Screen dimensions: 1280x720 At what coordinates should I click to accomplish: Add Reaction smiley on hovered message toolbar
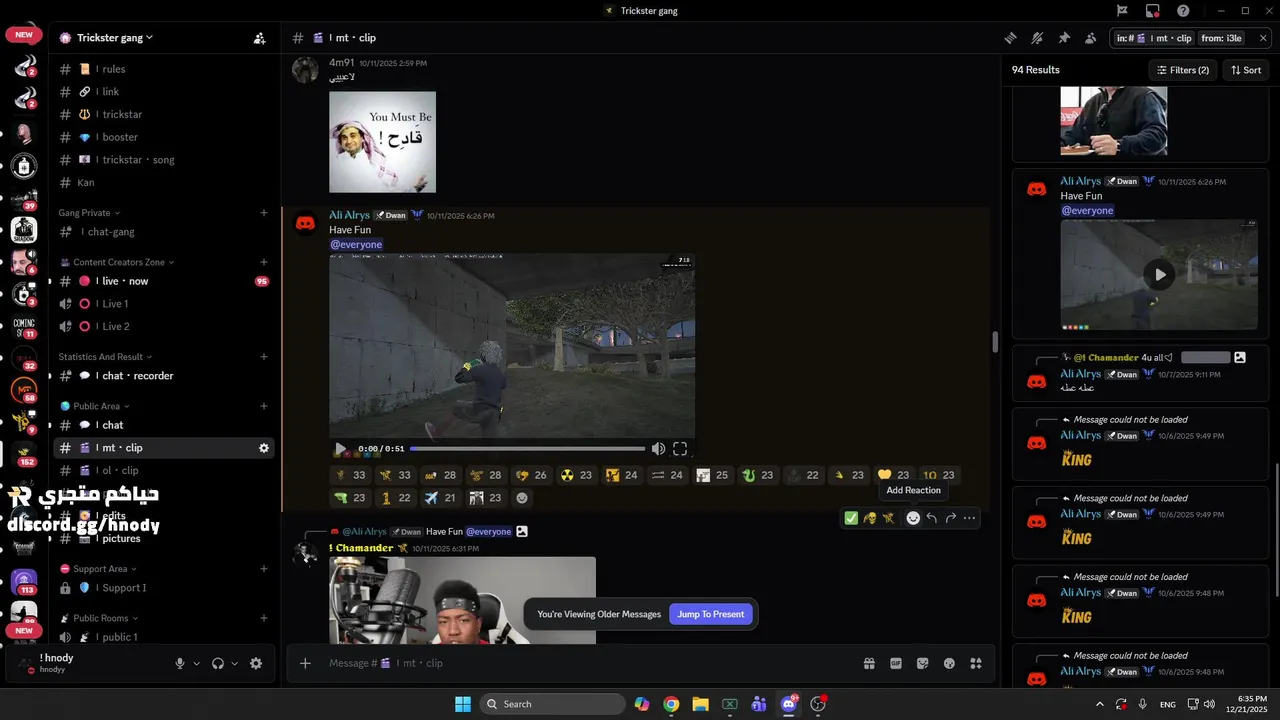coord(913,518)
